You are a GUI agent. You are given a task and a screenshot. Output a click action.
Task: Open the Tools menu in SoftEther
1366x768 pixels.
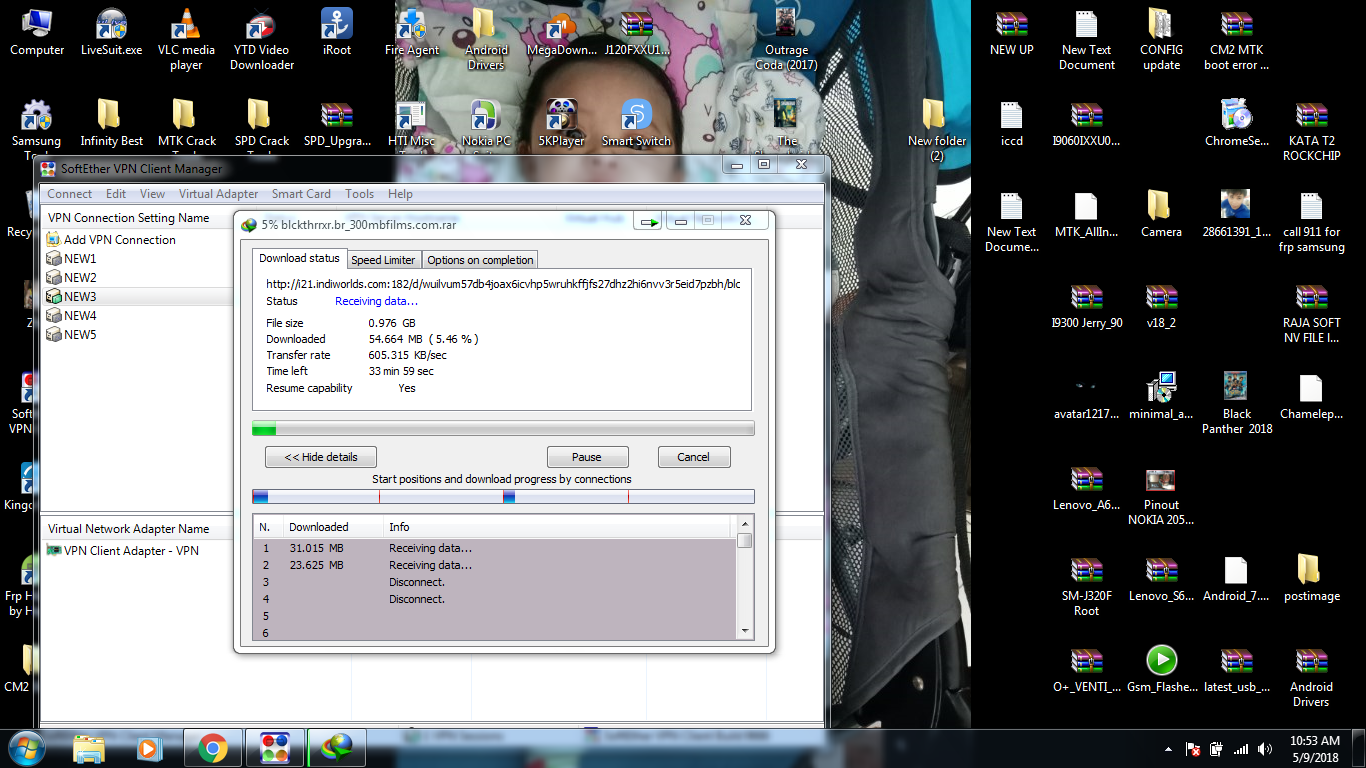[x=359, y=194]
